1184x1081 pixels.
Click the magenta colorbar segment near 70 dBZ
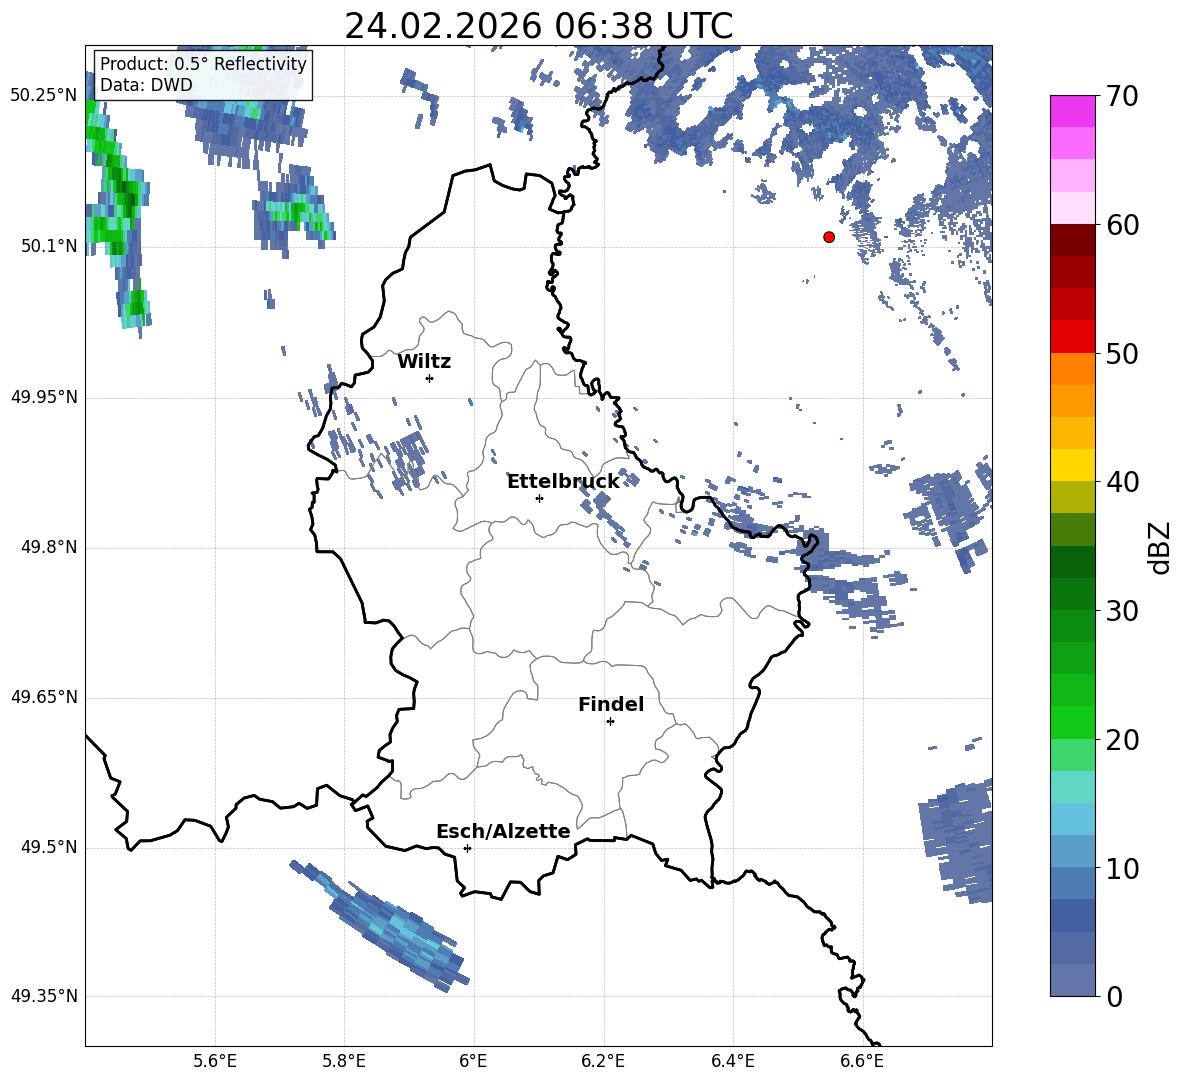1072,111
